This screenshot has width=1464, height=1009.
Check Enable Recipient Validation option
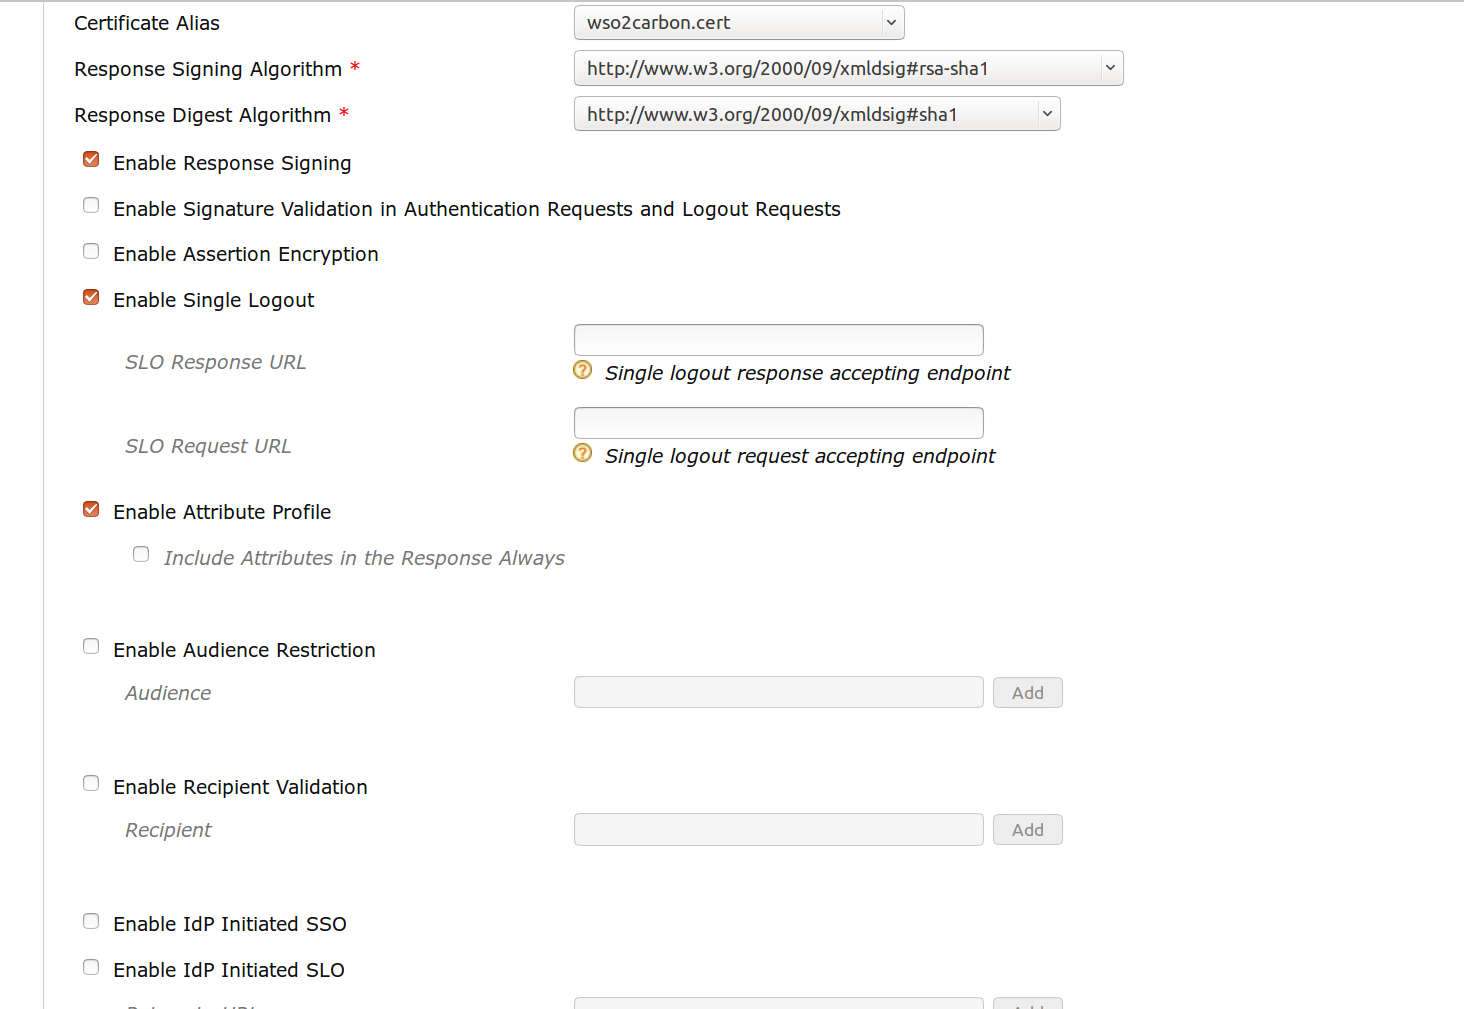pyautogui.click(x=91, y=784)
